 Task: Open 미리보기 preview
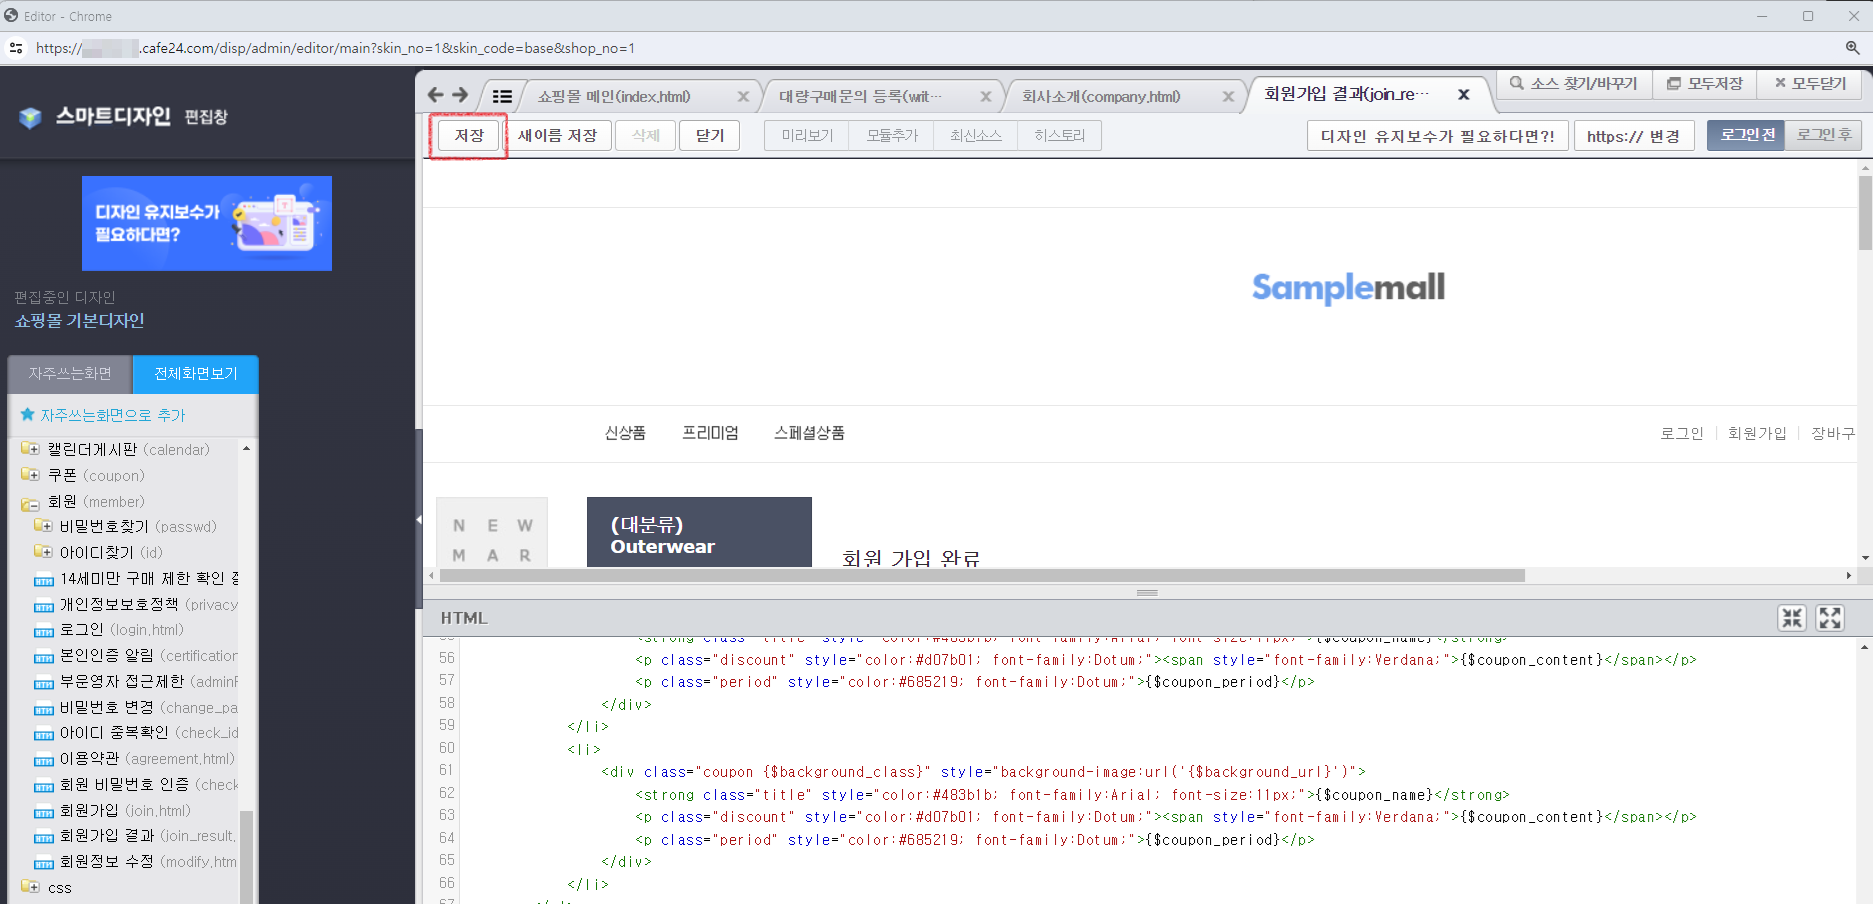coord(807,135)
